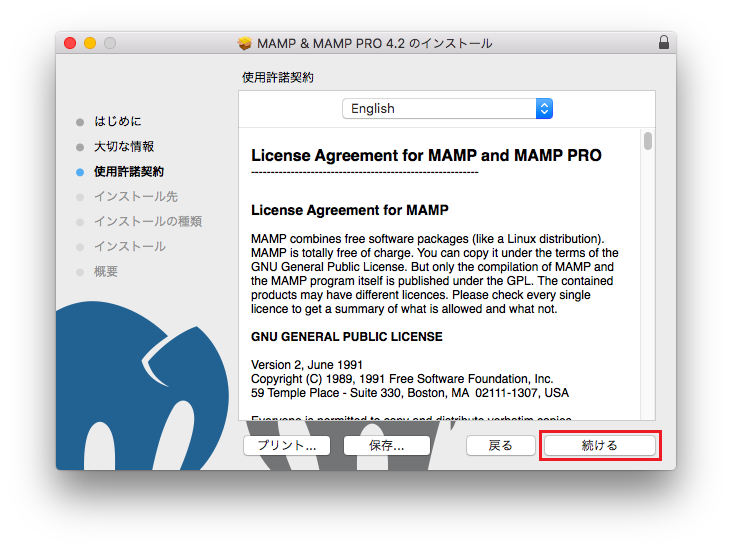Click the red close window button
This screenshot has height=550, width=732.
(70, 43)
